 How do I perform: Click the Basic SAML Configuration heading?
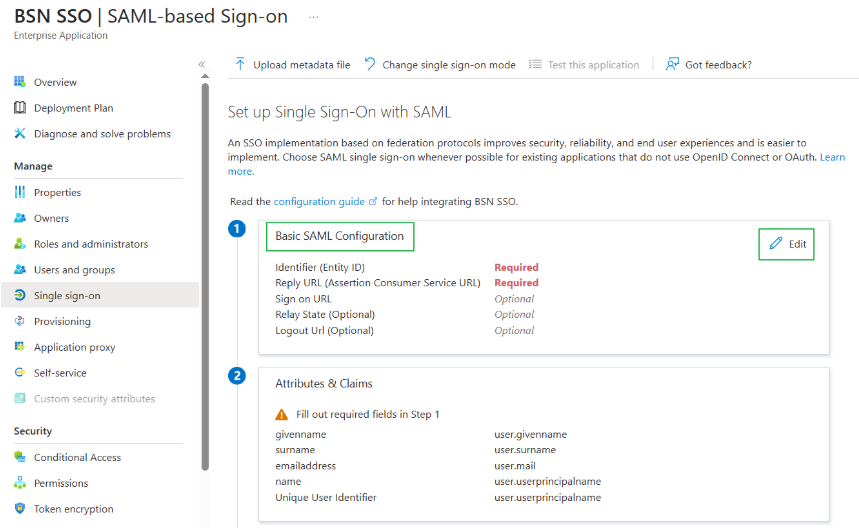coord(339,236)
